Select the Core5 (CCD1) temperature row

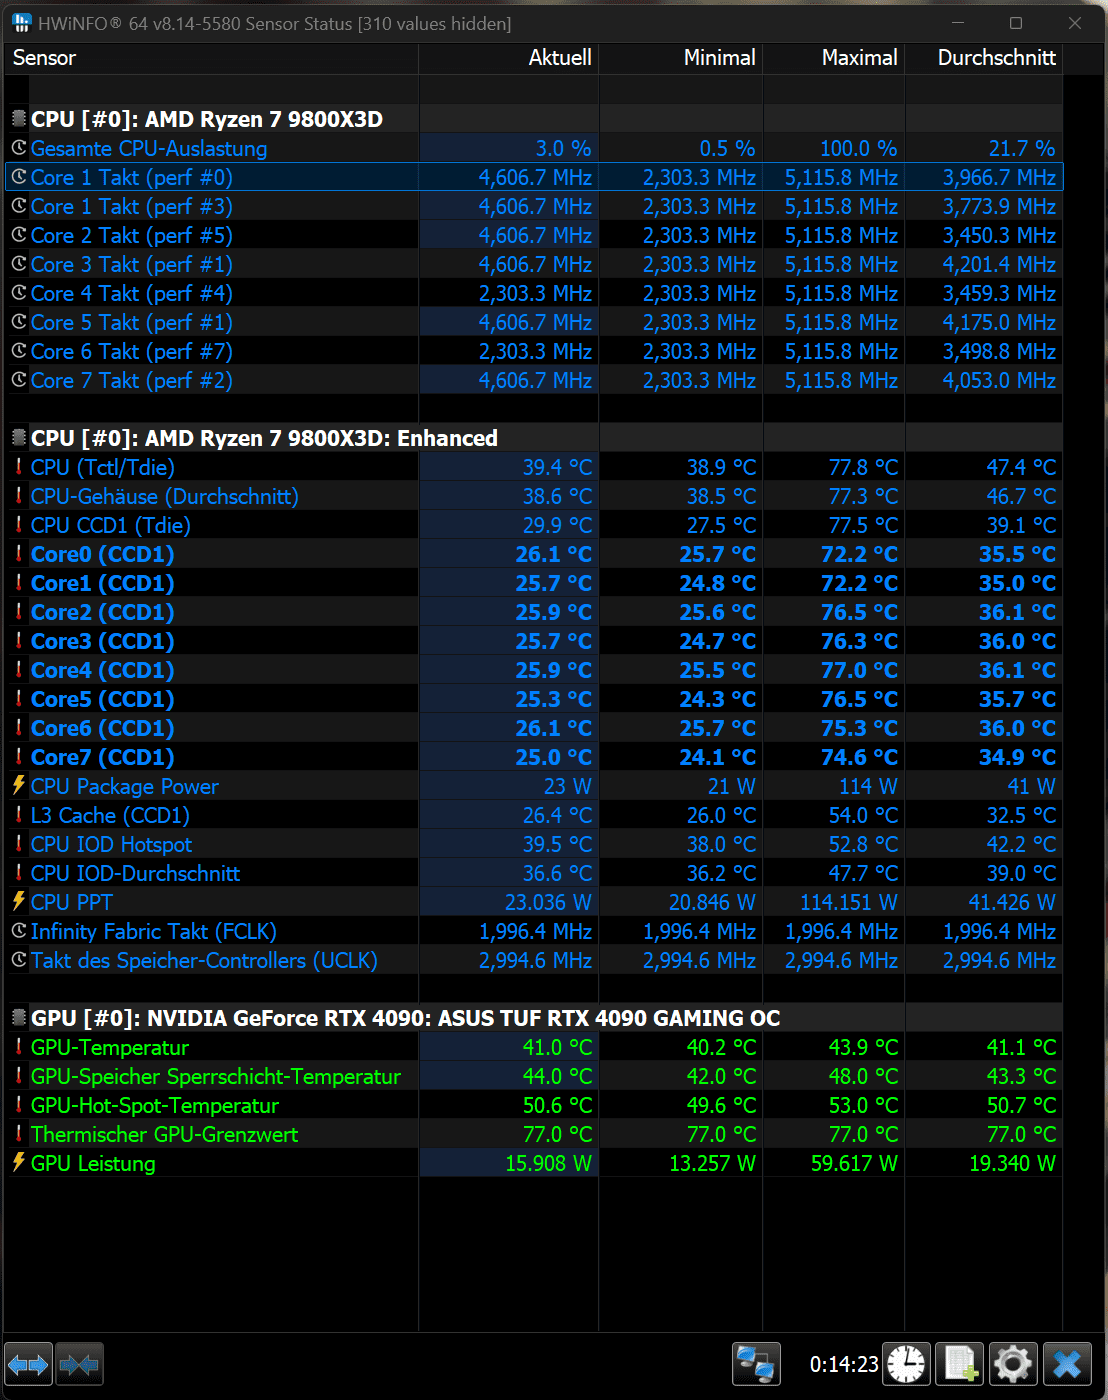(x=534, y=699)
